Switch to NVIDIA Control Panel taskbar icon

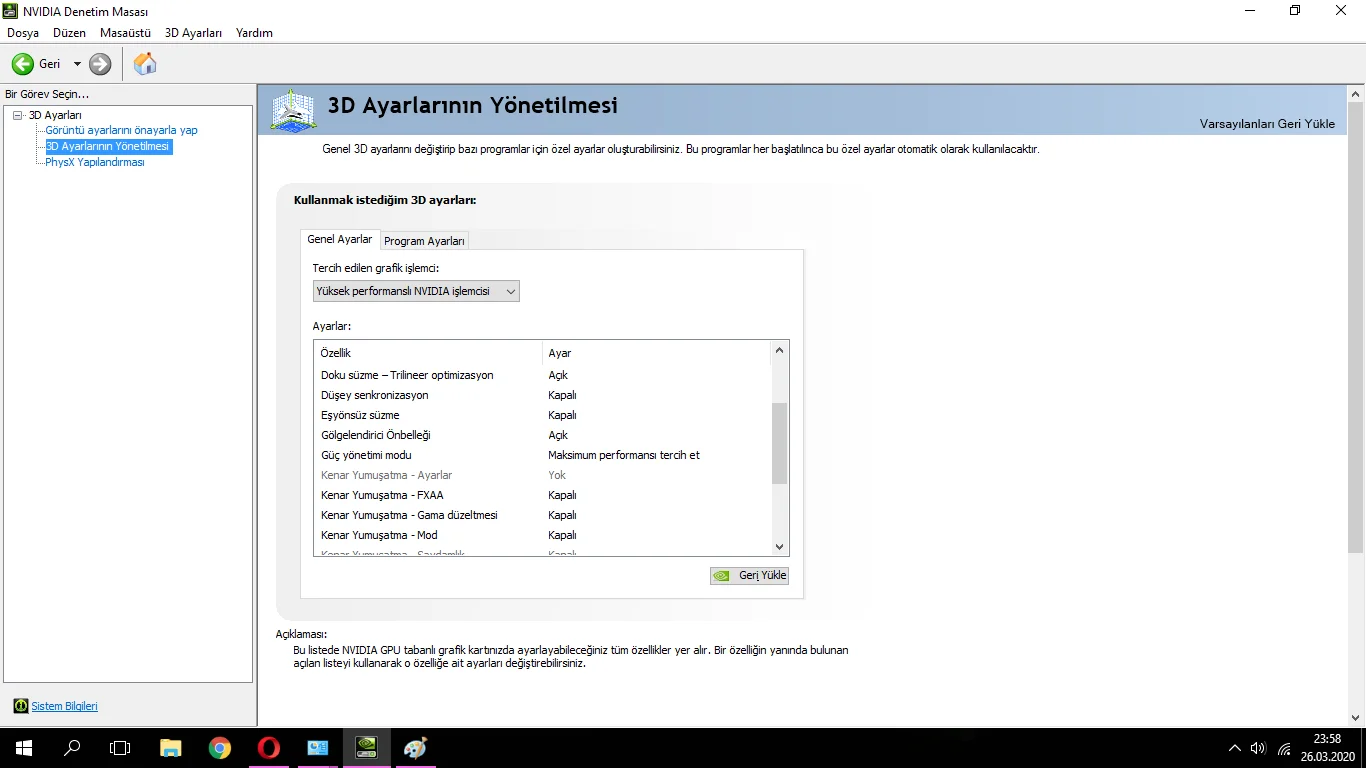click(x=367, y=748)
